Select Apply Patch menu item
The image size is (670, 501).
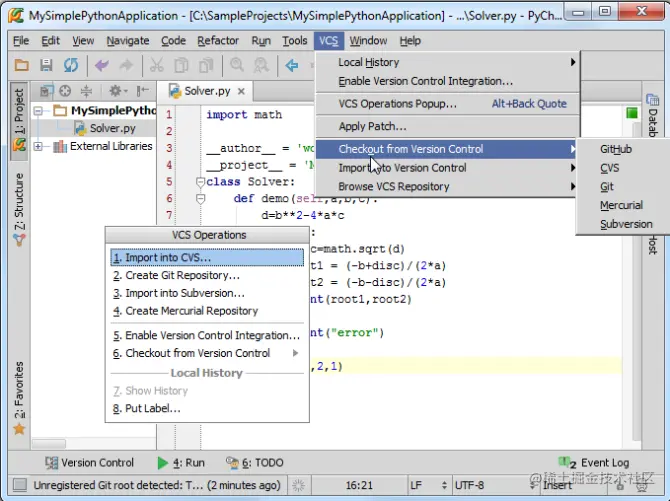[x=447, y=127]
